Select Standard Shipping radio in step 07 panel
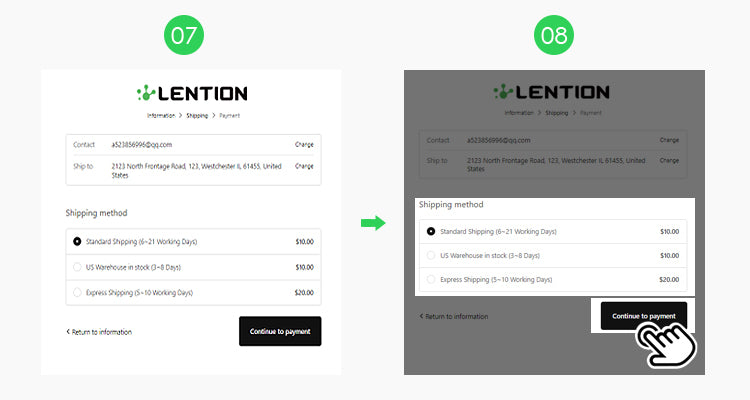The height and width of the screenshot is (400, 750). click(x=77, y=241)
